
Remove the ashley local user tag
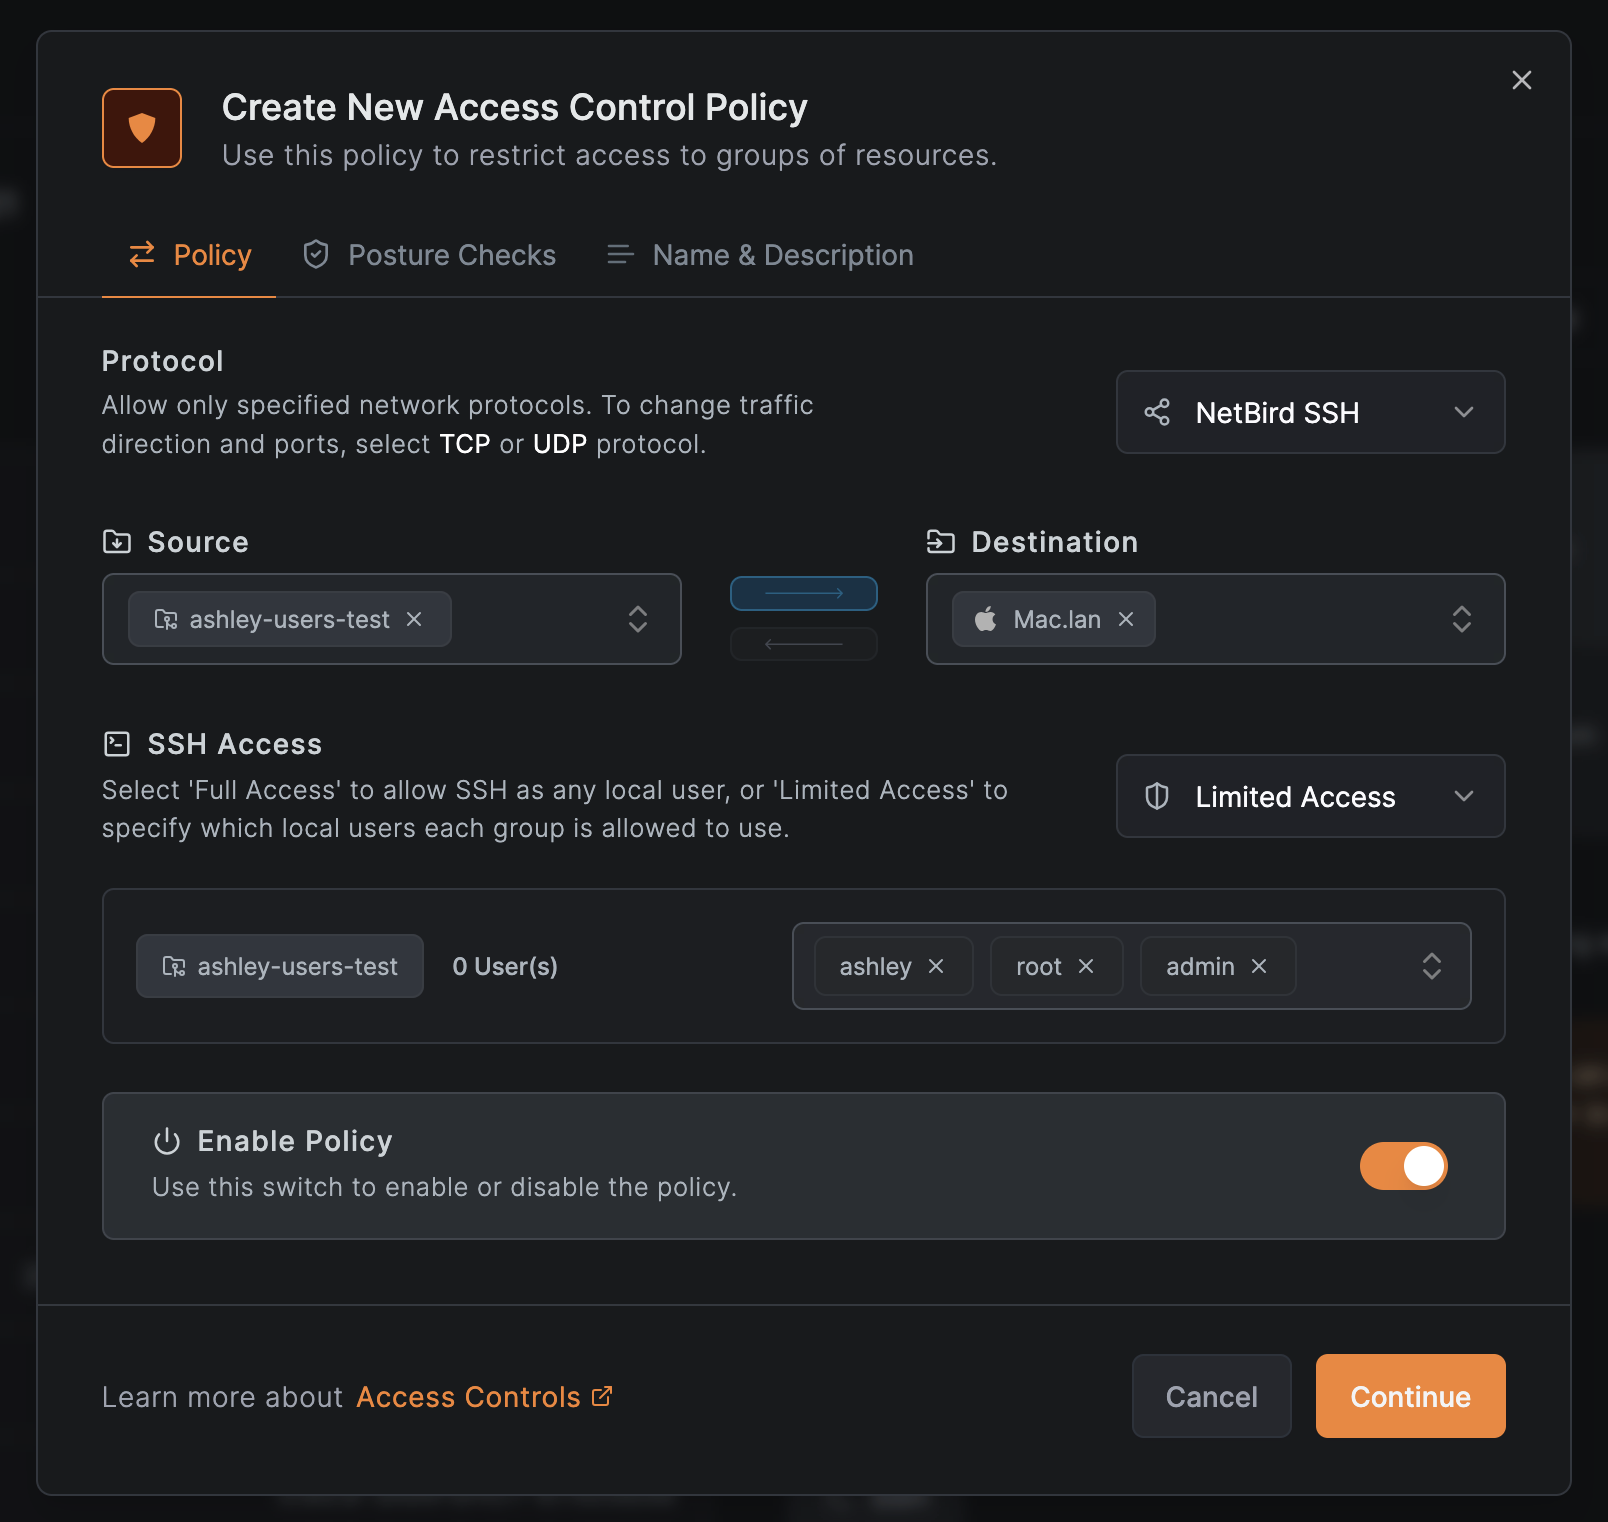click(936, 967)
